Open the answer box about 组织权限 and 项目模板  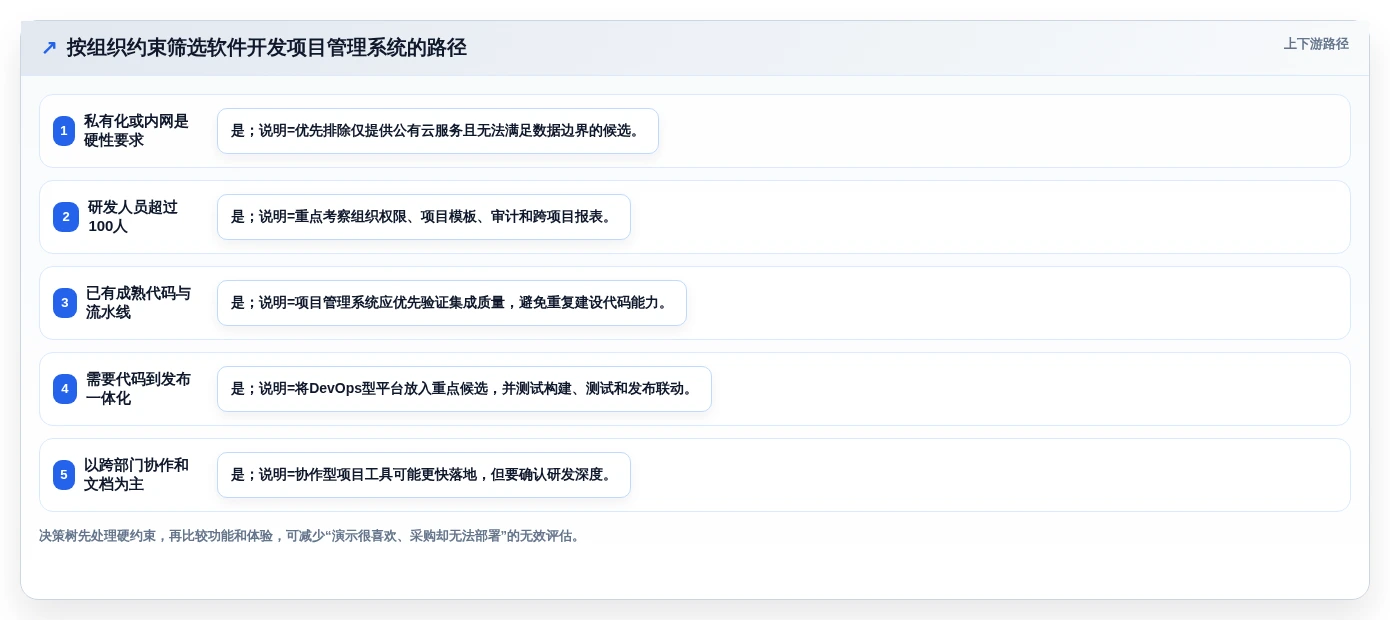(424, 217)
